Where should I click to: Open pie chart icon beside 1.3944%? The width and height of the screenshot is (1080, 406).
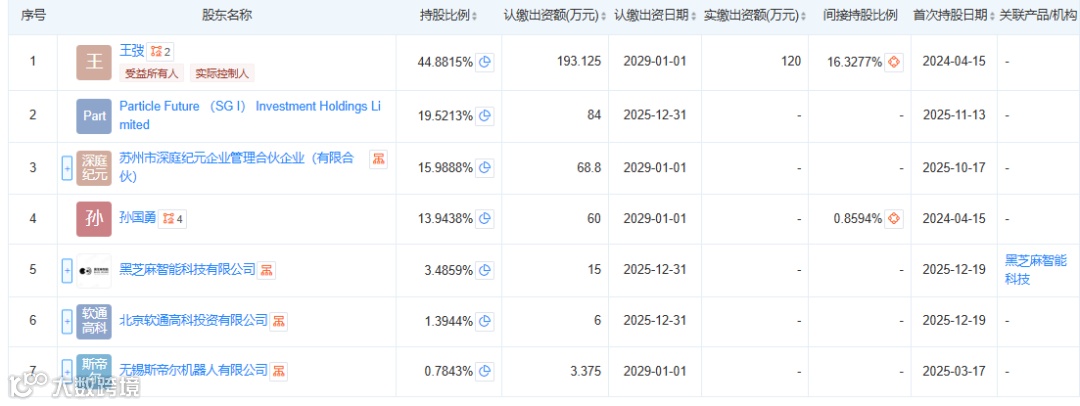tap(486, 321)
